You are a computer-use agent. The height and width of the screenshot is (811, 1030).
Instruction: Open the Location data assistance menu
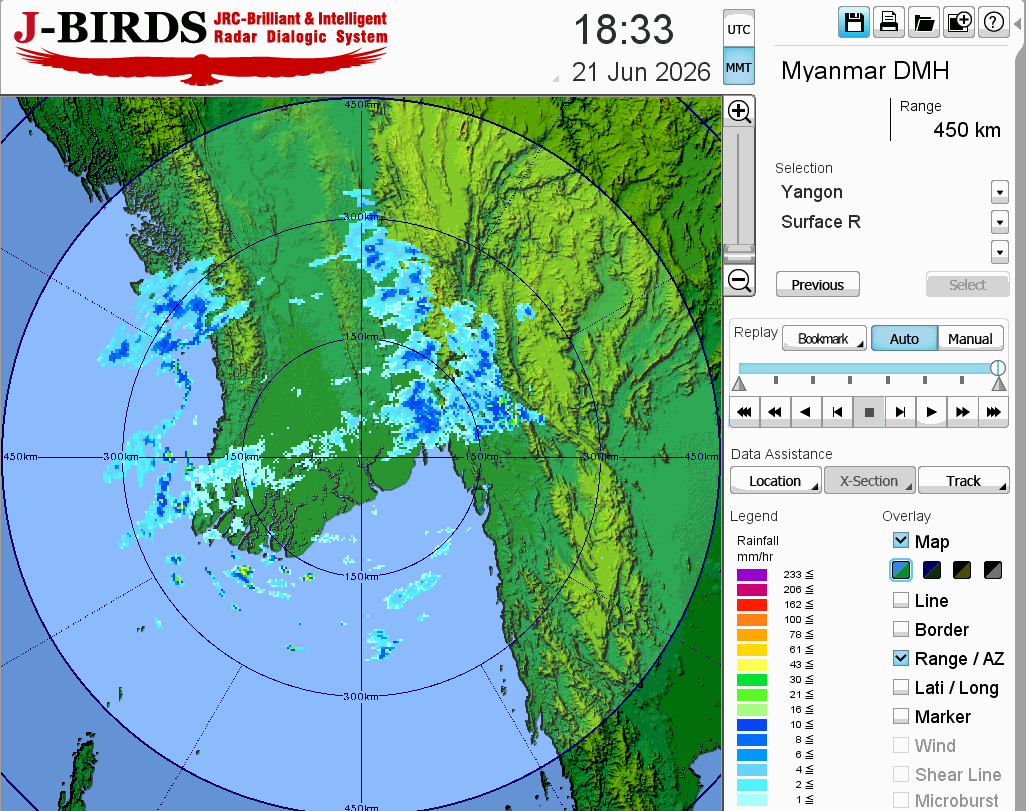click(776, 481)
